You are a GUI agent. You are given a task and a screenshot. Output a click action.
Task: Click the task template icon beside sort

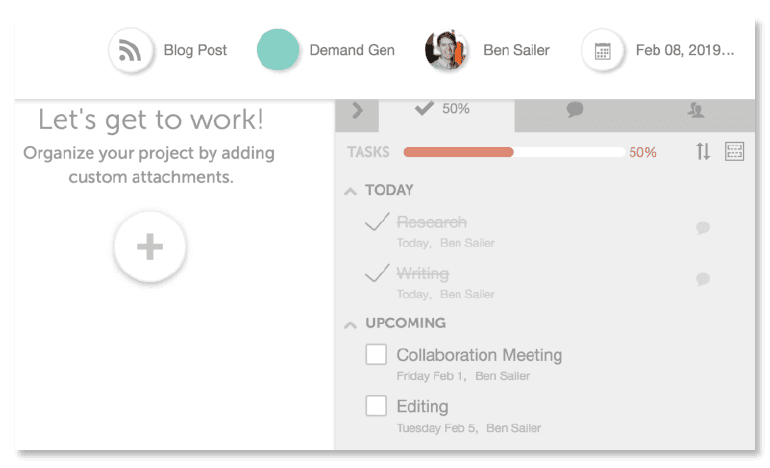(734, 152)
